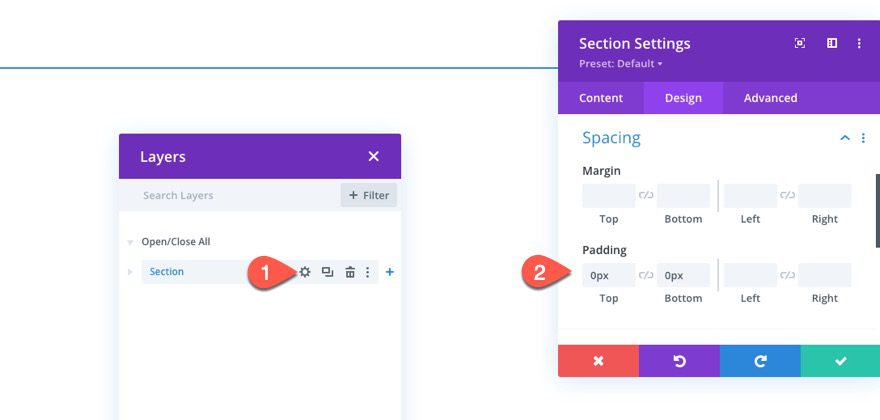
Task: Switch to the Content tab
Action: (601, 98)
